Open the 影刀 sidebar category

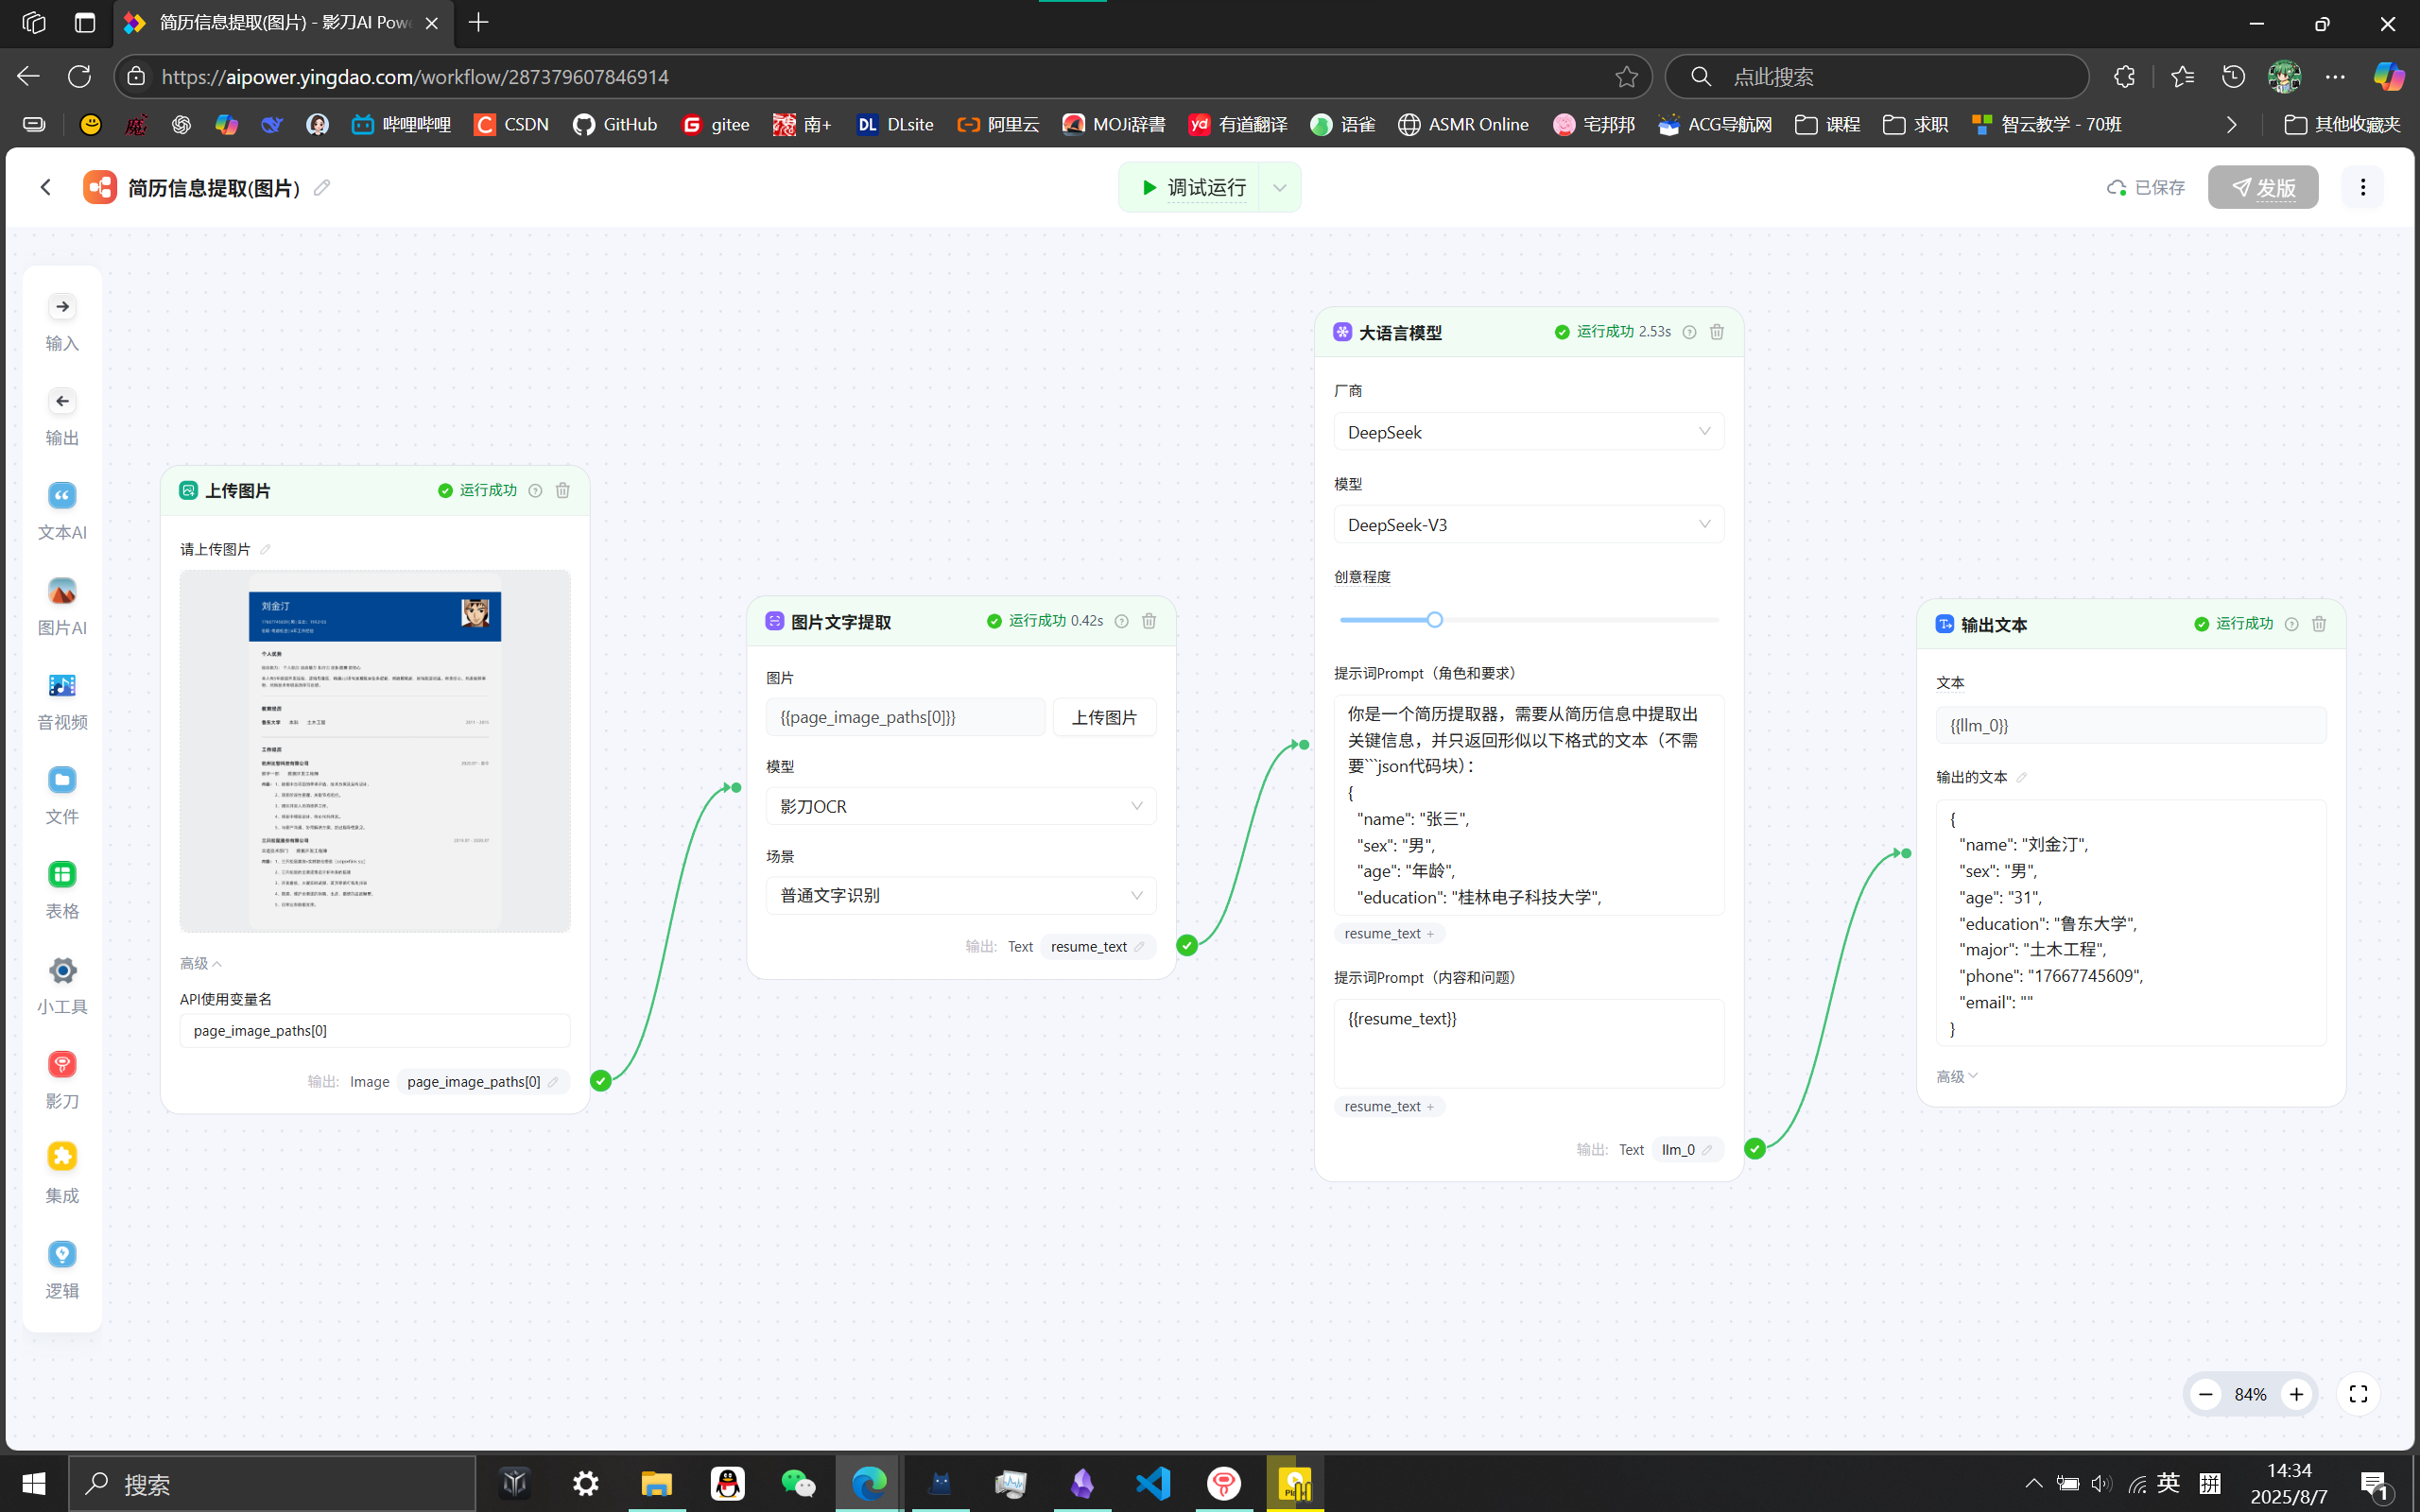click(62, 1081)
